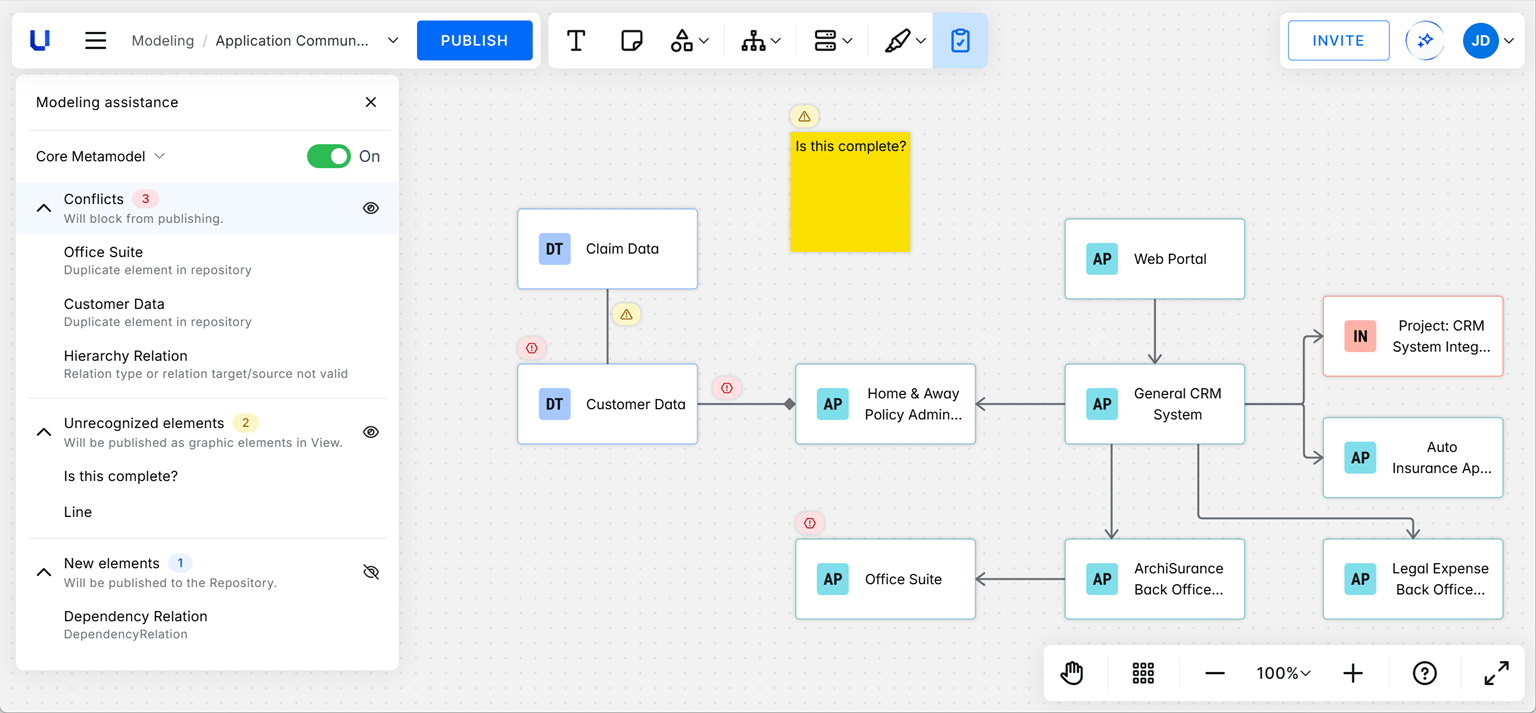The width and height of the screenshot is (1536, 713).
Task: Close the Modeling assistance panel
Action: pyautogui.click(x=371, y=102)
